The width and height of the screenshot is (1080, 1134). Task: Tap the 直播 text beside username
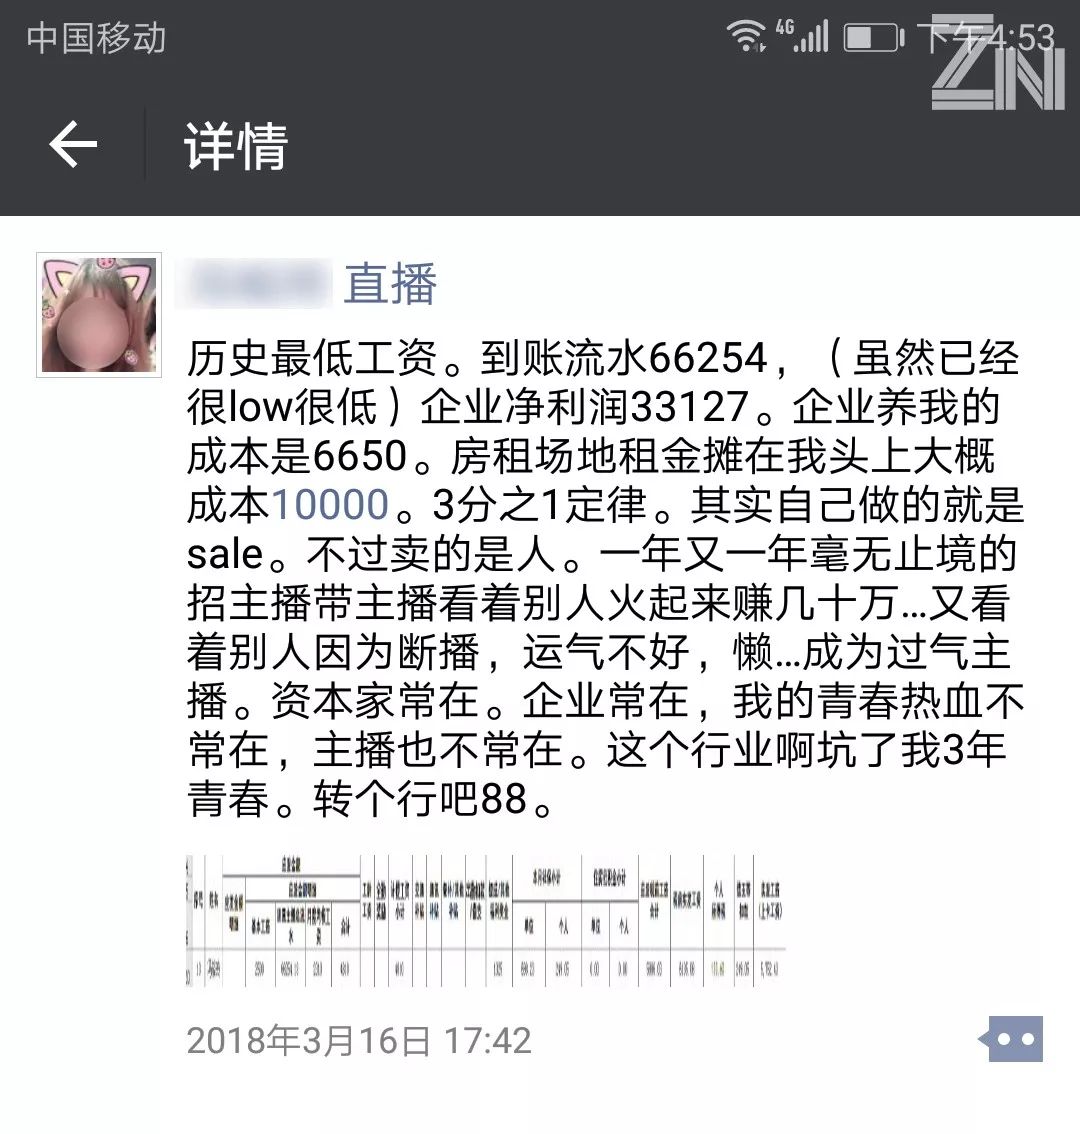coord(391,284)
